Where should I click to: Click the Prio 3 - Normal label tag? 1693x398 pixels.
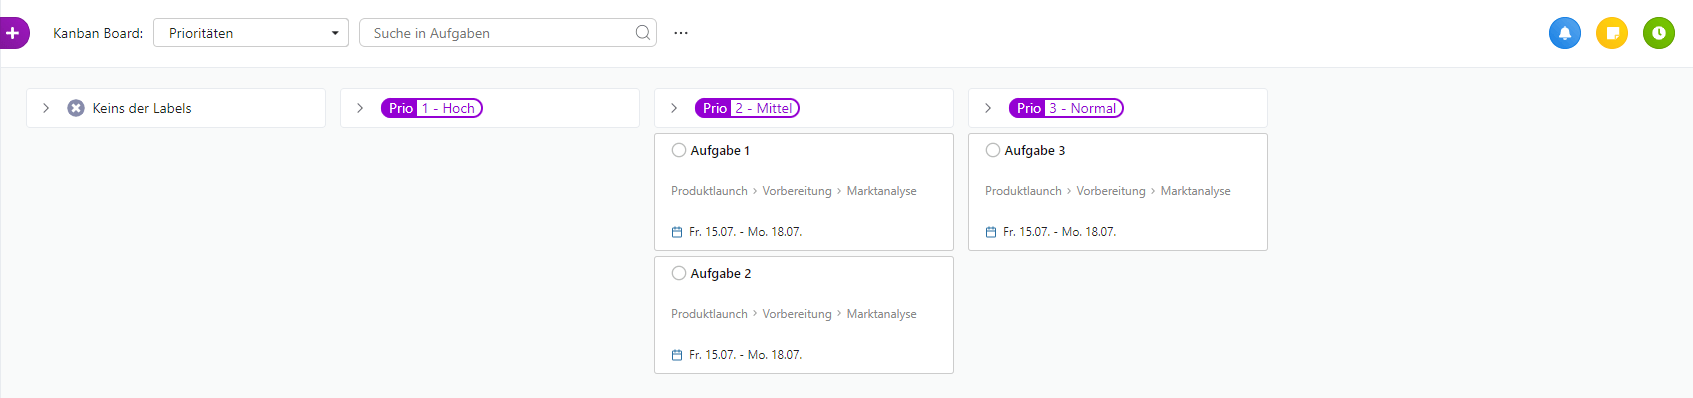click(x=1066, y=108)
